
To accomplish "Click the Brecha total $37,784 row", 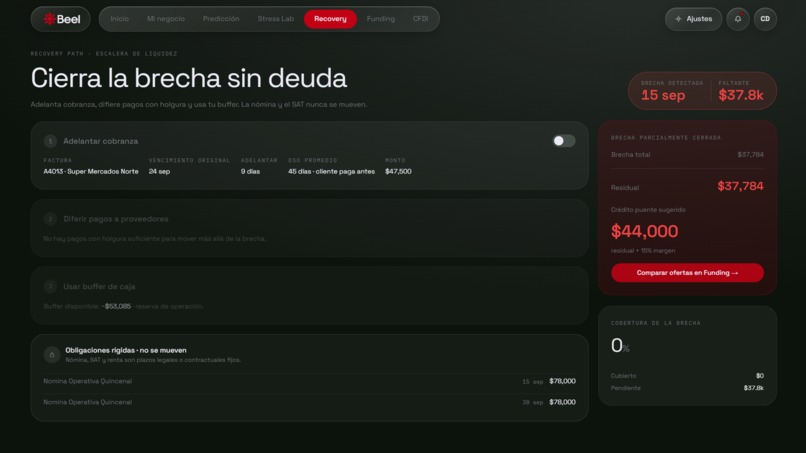I will click(x=687, y=155).
